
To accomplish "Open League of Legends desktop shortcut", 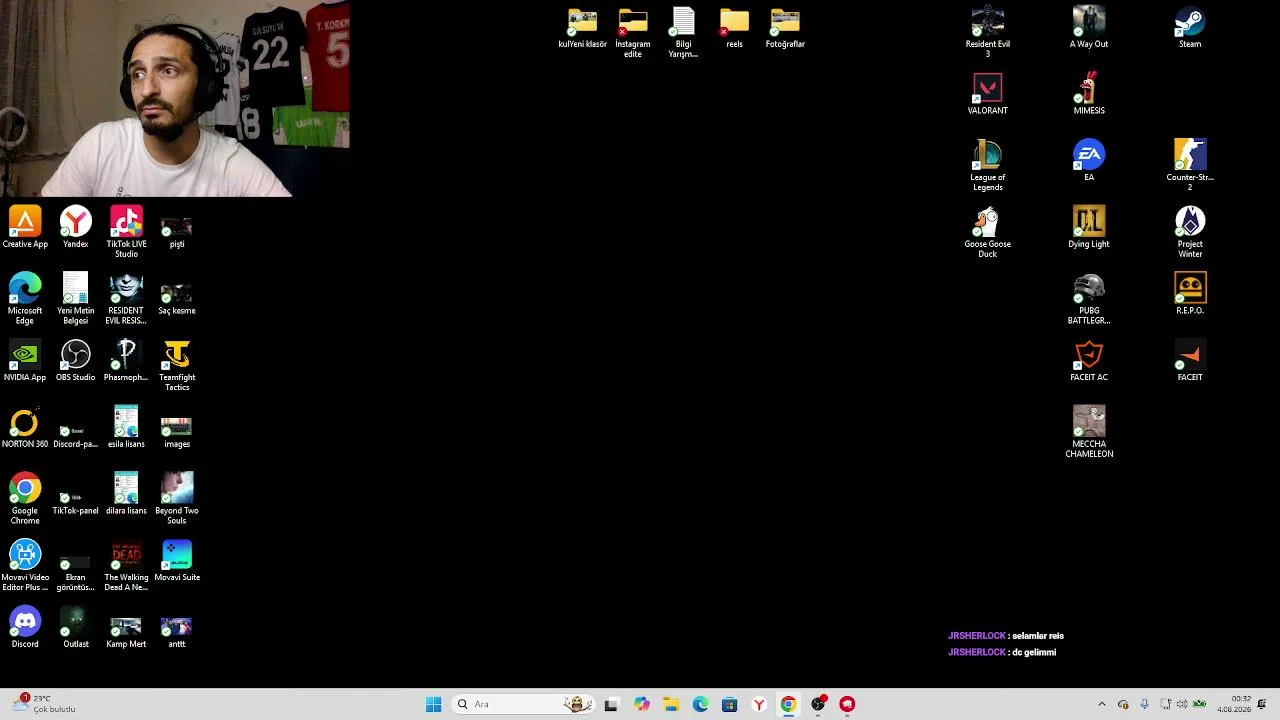I will [x=988, y=165].
